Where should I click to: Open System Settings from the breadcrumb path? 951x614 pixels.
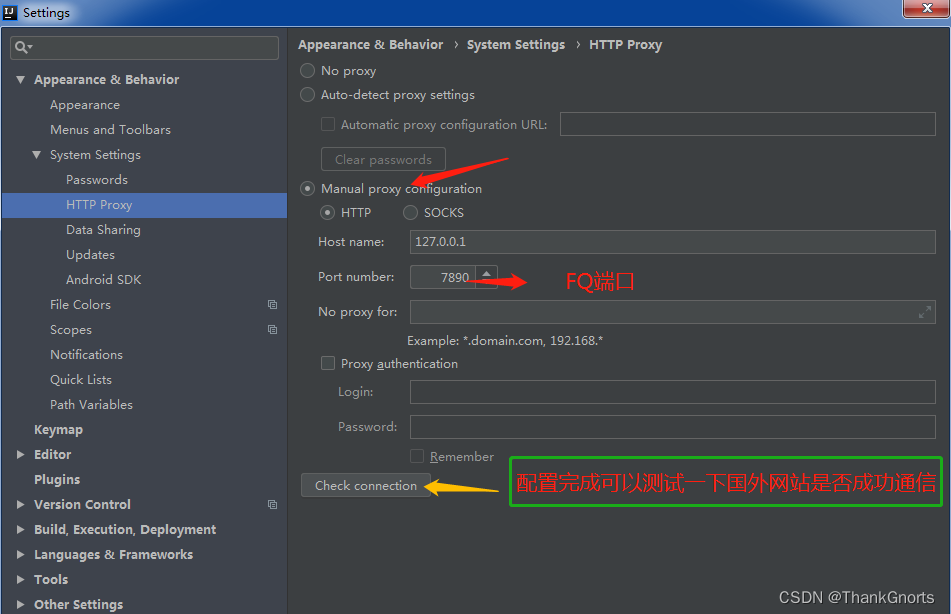516,44
